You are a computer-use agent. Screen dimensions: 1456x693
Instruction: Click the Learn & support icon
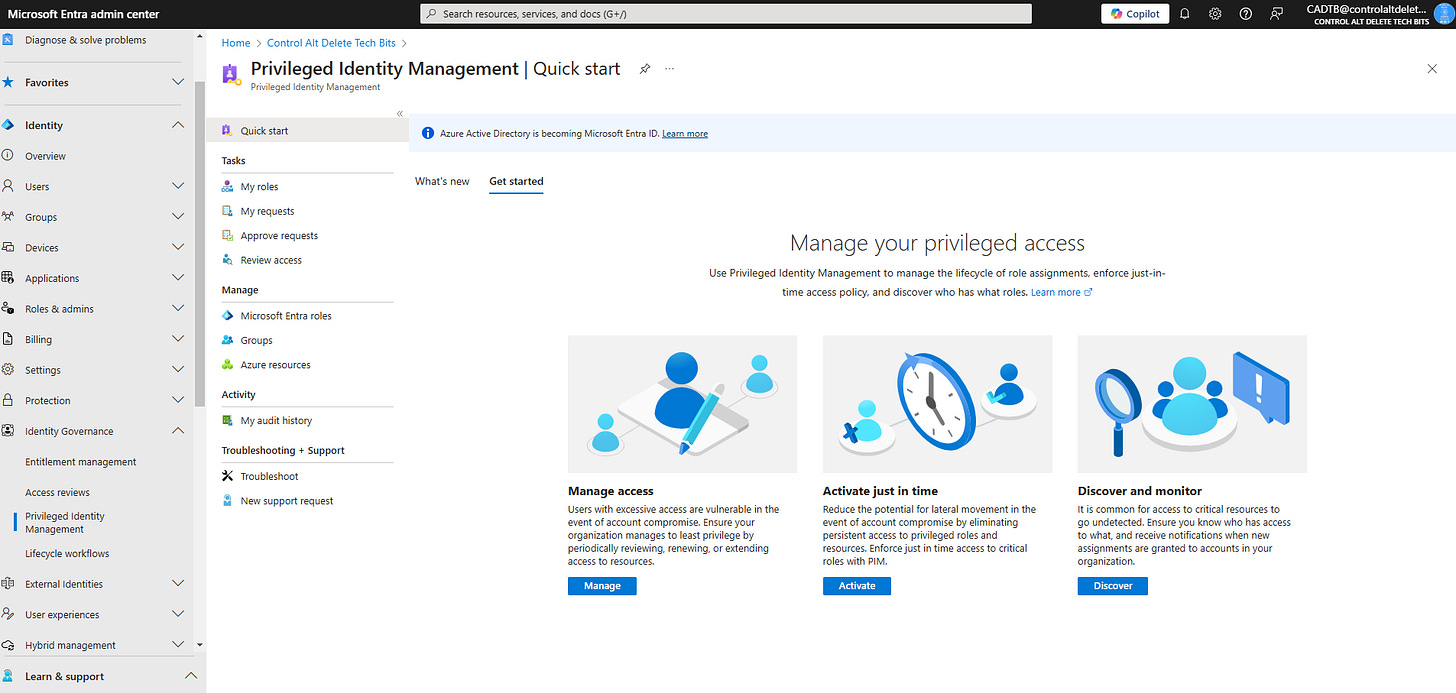8,676
